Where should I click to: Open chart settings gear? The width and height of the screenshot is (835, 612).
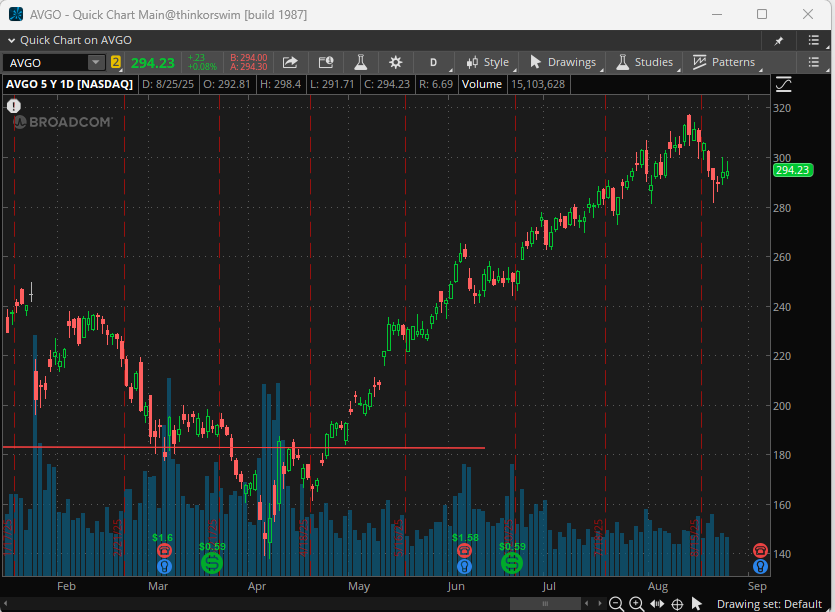point(395,62)
